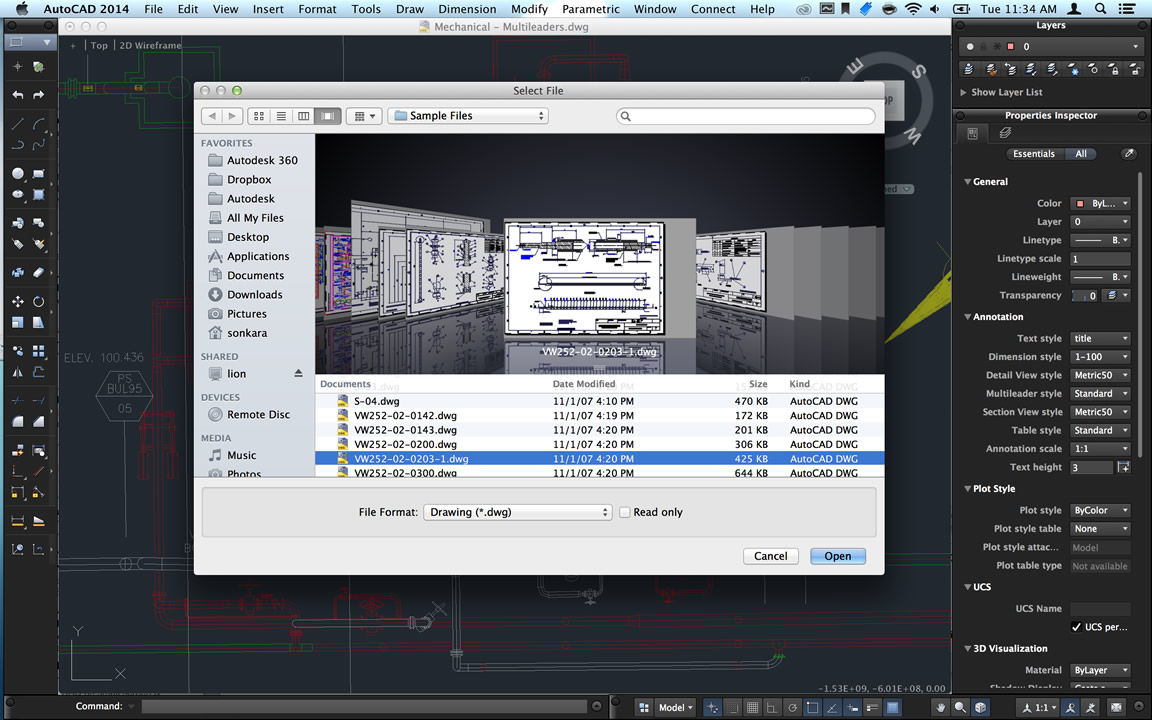
Task: Eject the lion shared volume
Action: click(x=298, y=374)
